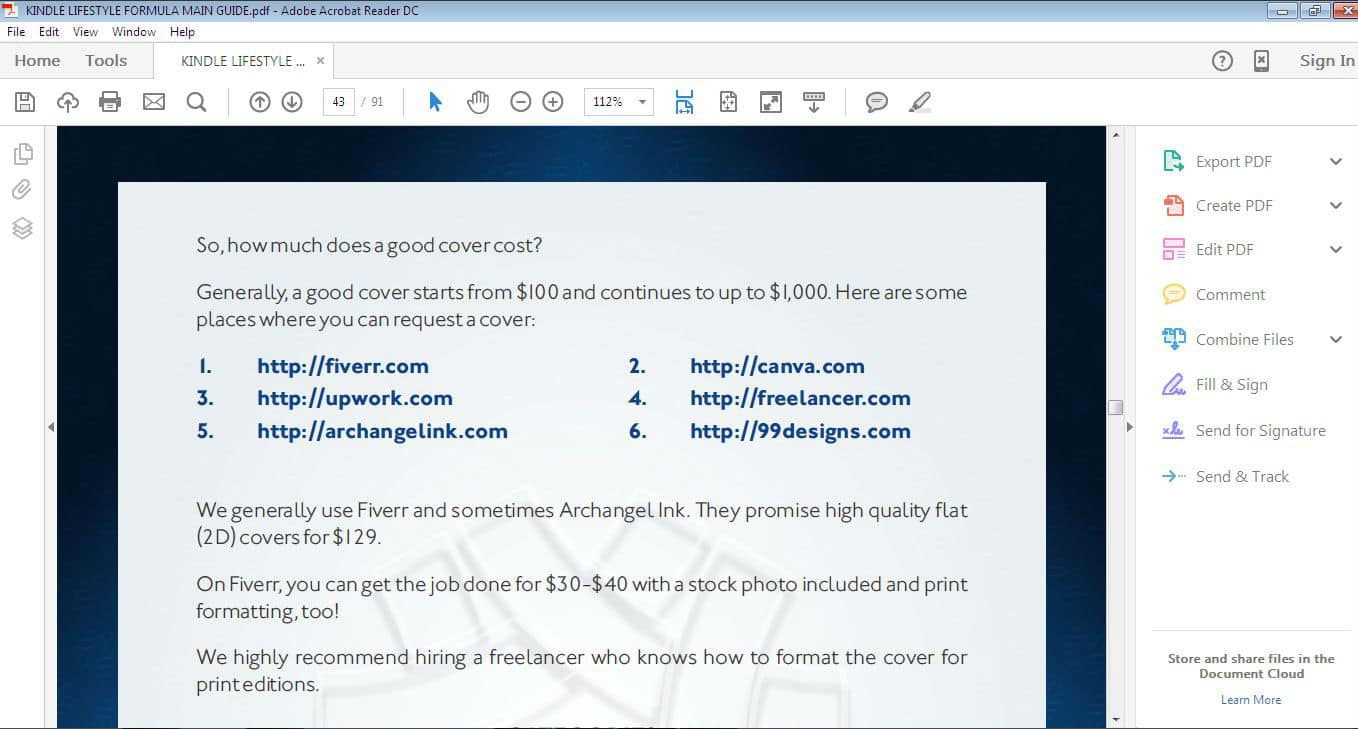This screenshot has height=729, width=1358.
Task: Open the Page Thumbnails panel
Action: click(22, 153)
